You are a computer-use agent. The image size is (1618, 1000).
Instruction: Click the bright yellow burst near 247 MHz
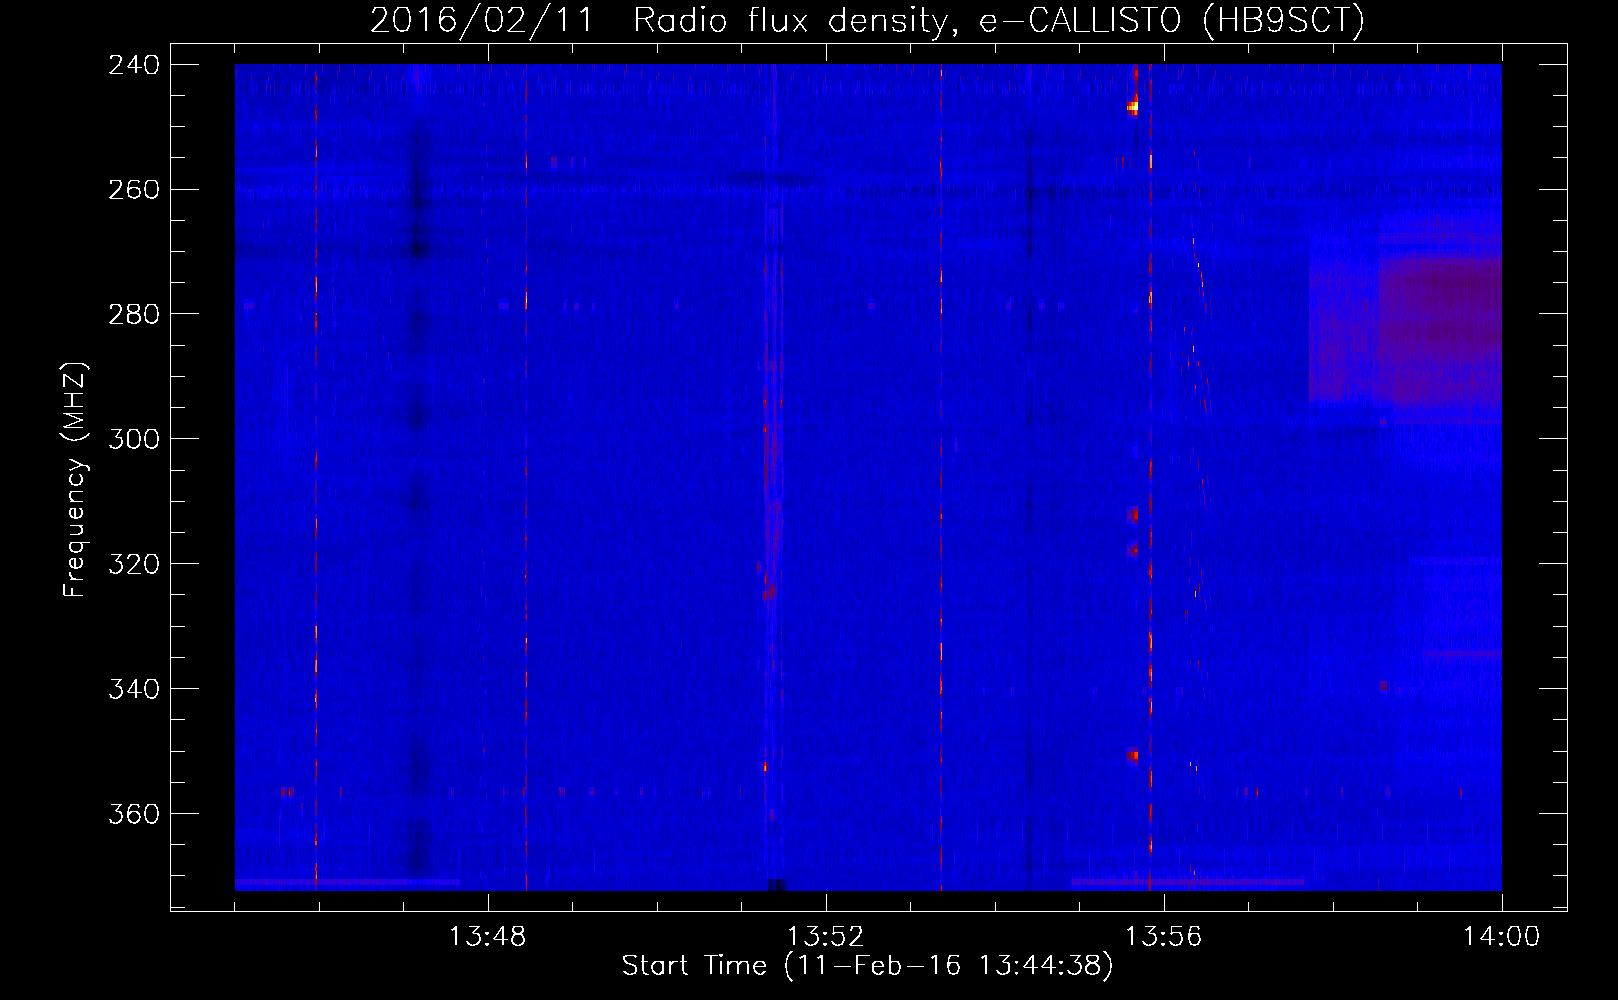pyautogui.click(x=1133, y=105)
